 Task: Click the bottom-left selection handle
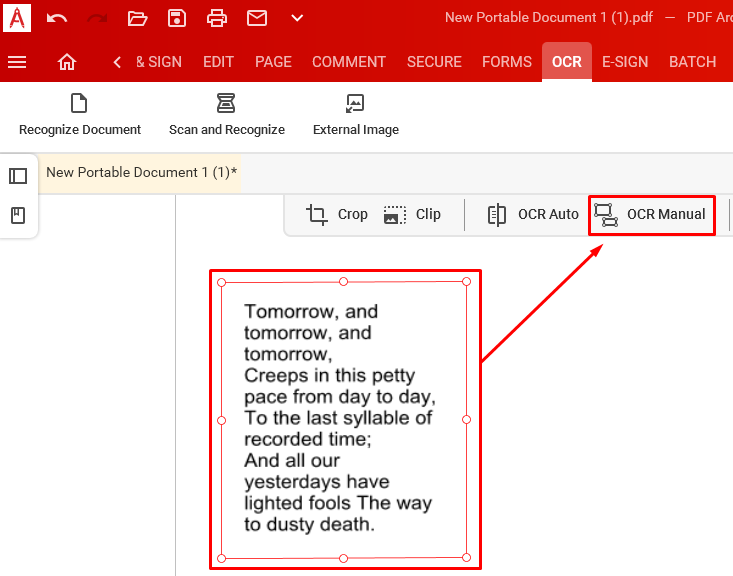pyautogui.click(x=222, y=558)
